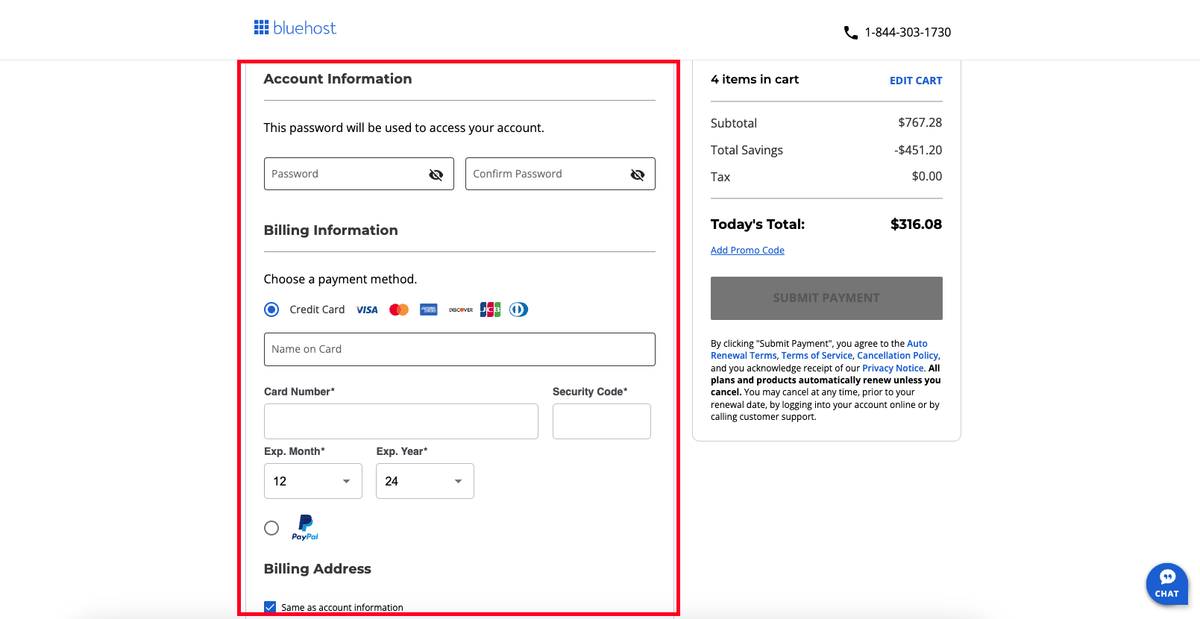Click the Discover card icon
1200x619 pixels.
tap(460, 309)
